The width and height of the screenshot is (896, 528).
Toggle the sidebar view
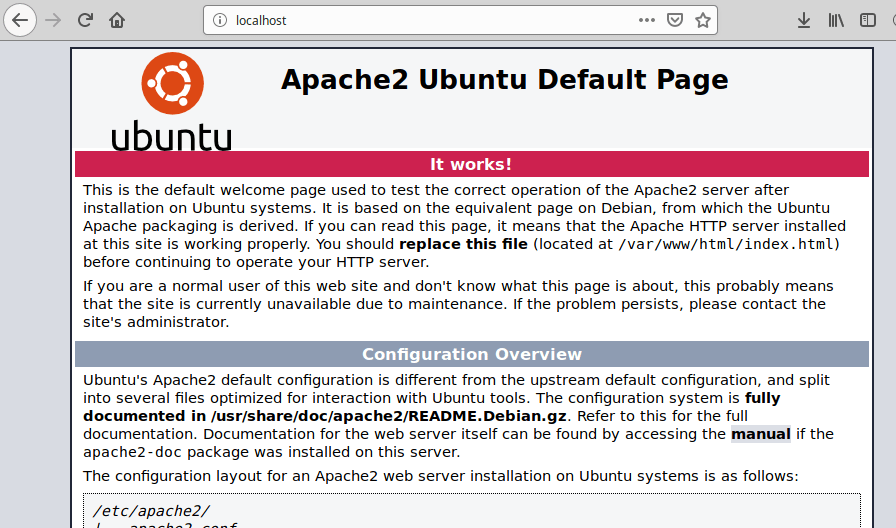[868, 20]
